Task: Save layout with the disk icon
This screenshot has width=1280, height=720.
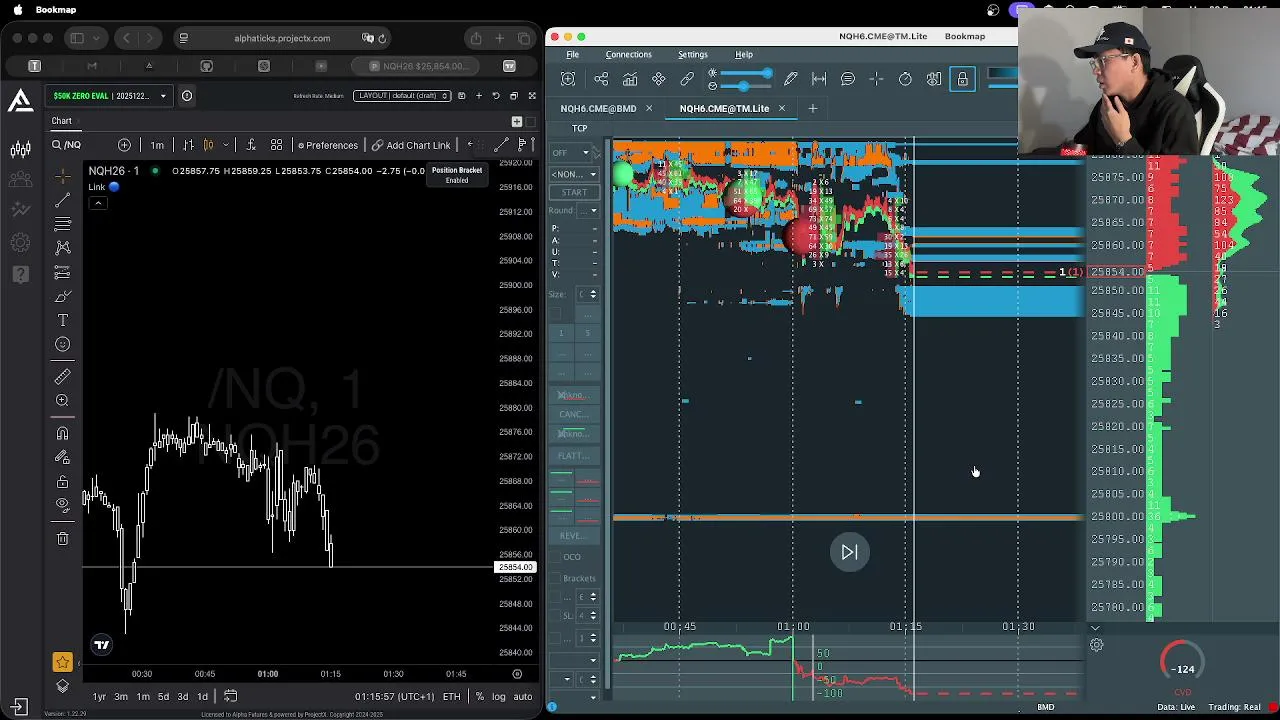Action: tap(461, 96)
